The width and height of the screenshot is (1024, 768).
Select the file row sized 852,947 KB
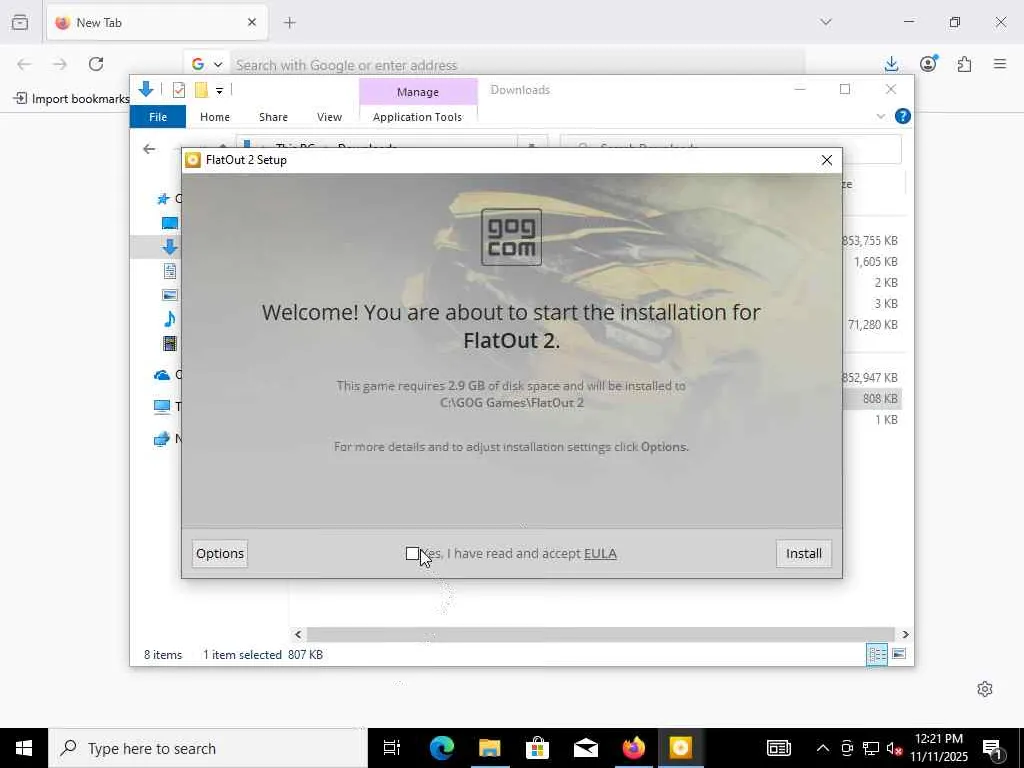point(870,377)
